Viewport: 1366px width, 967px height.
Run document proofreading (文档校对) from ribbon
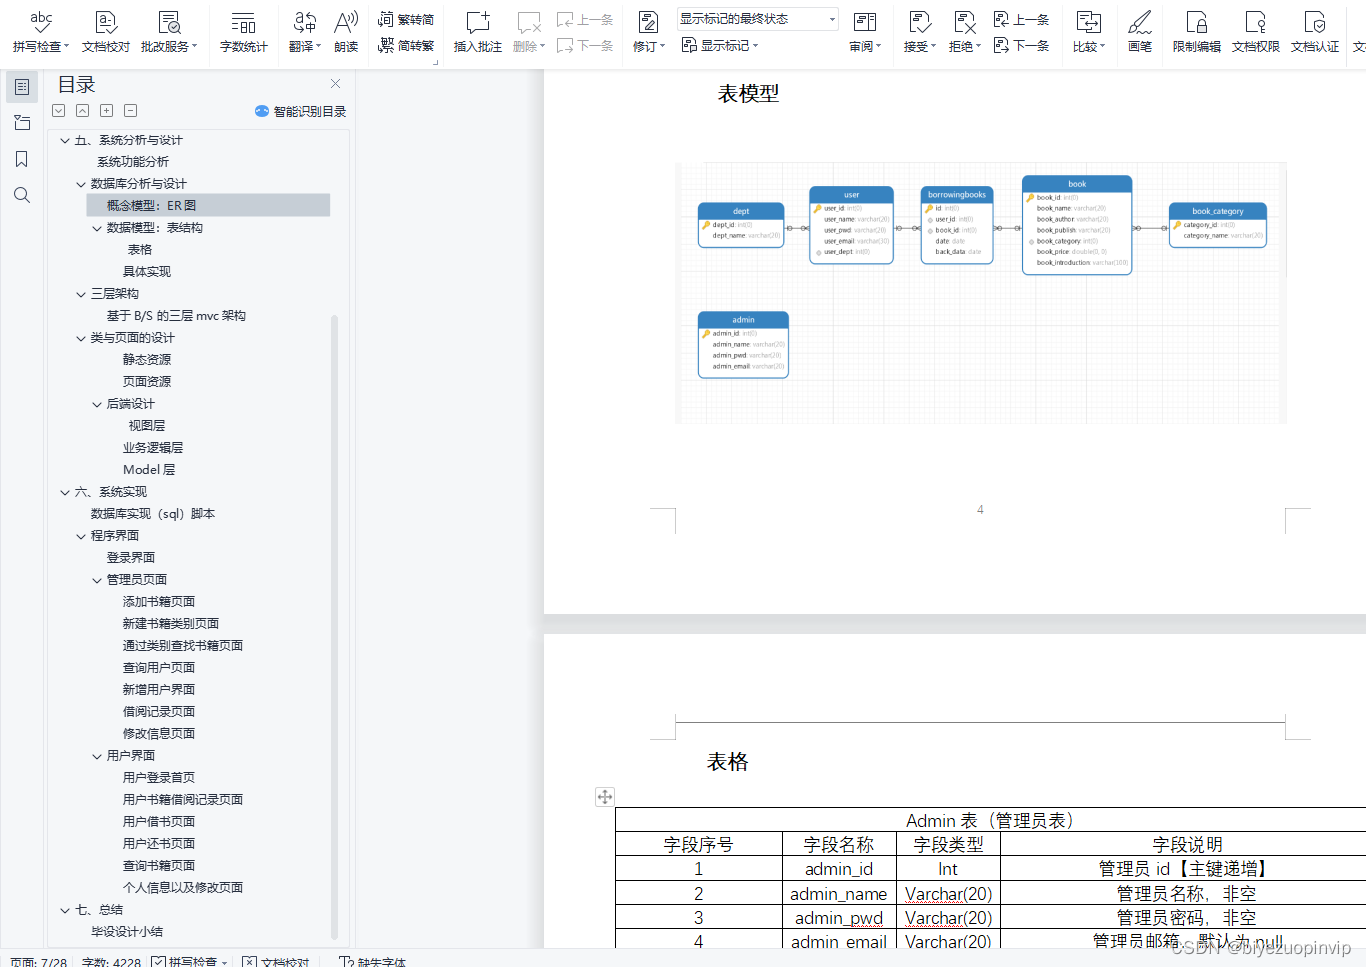click(106, 30)
